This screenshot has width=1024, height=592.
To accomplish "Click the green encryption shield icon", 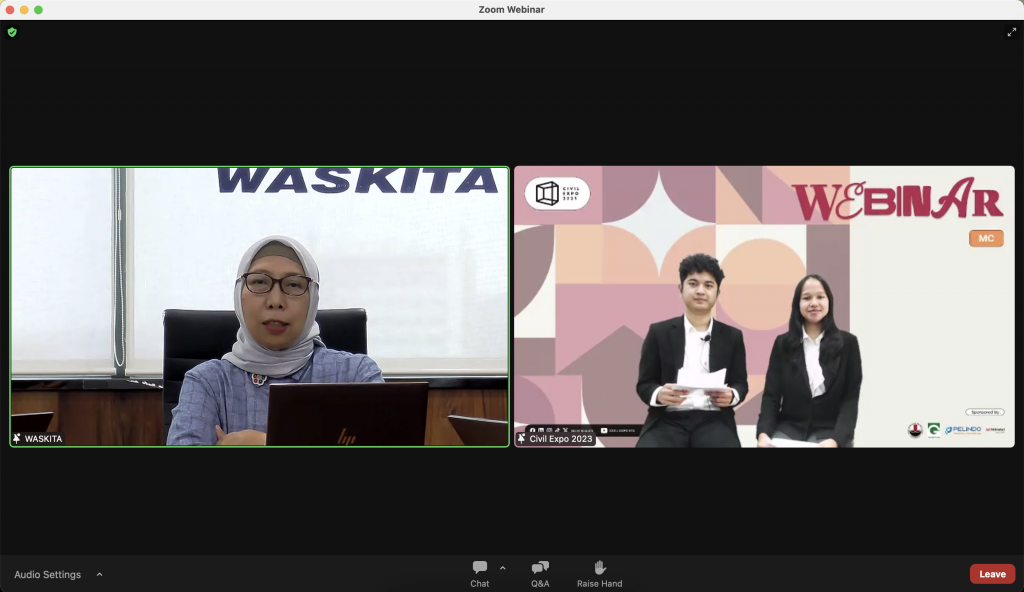I will (12, 32).
